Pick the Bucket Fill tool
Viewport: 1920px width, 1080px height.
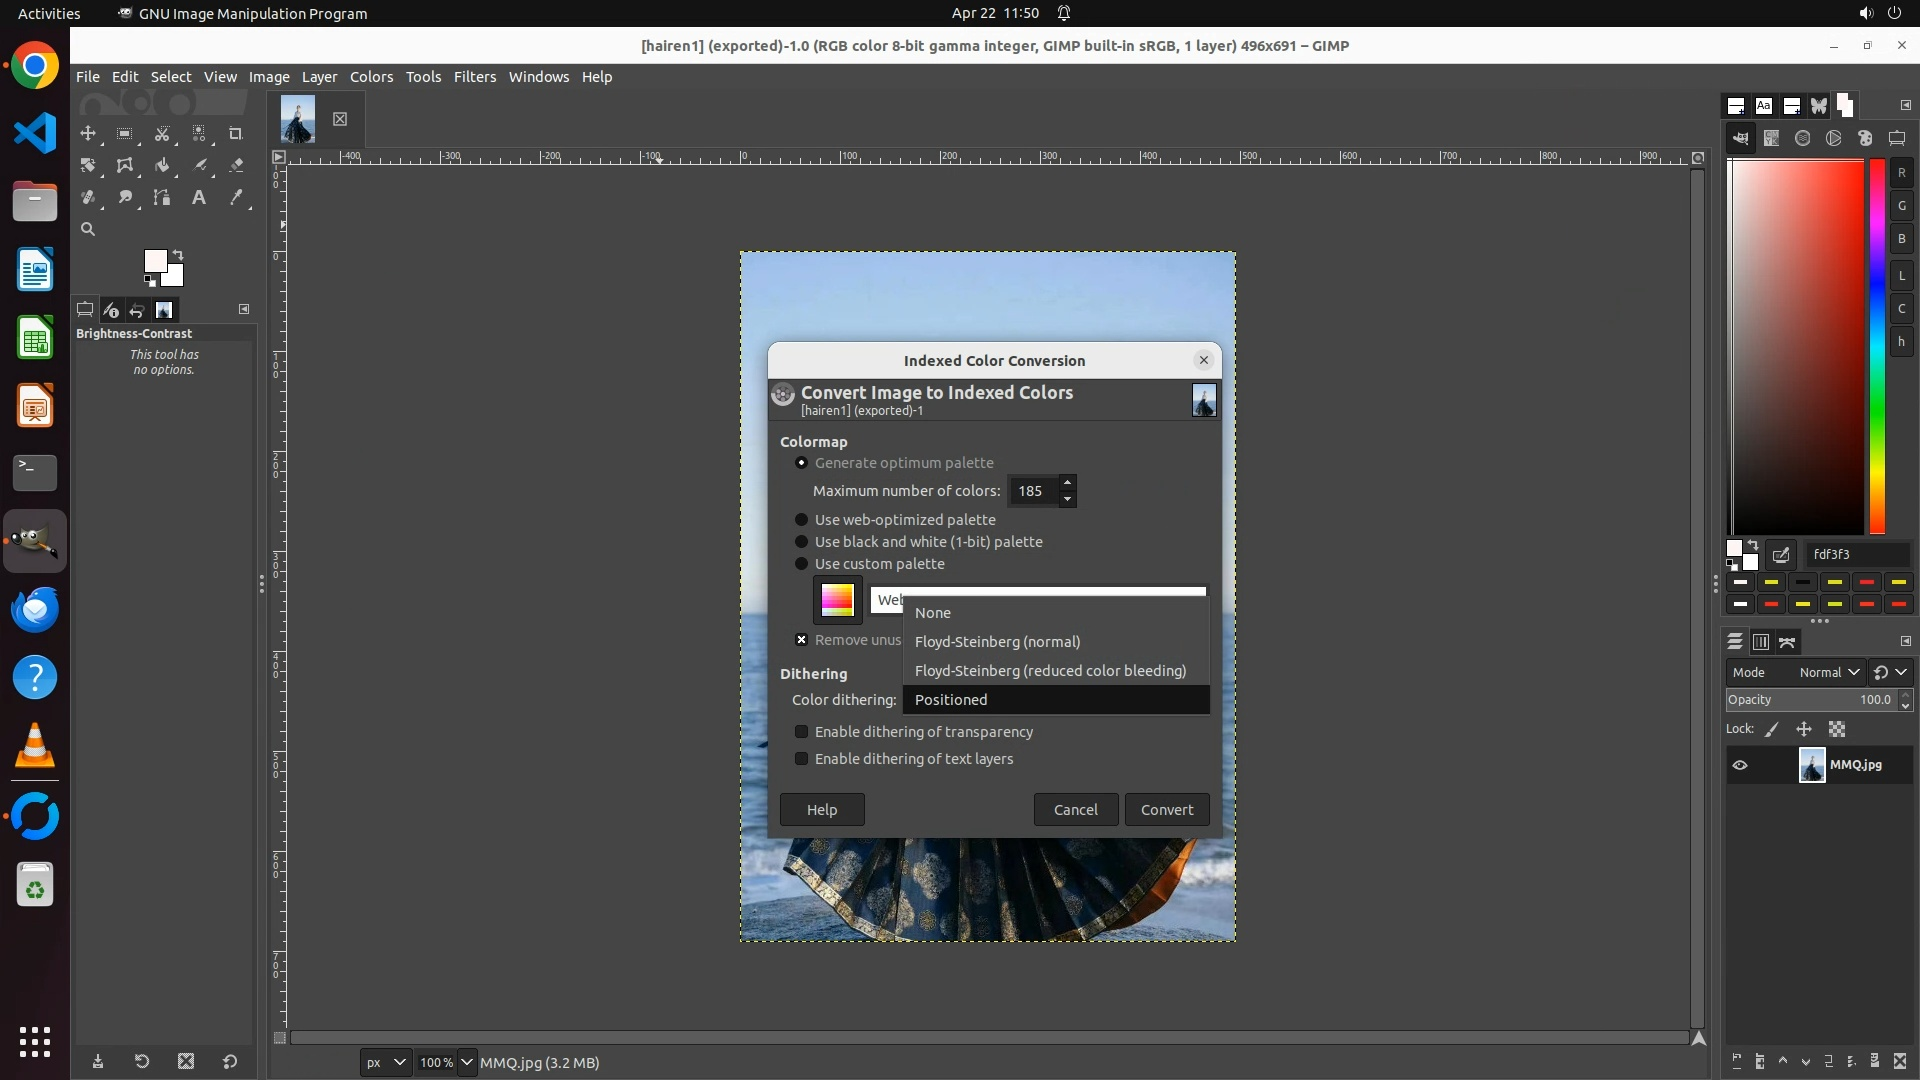point(162,165)
